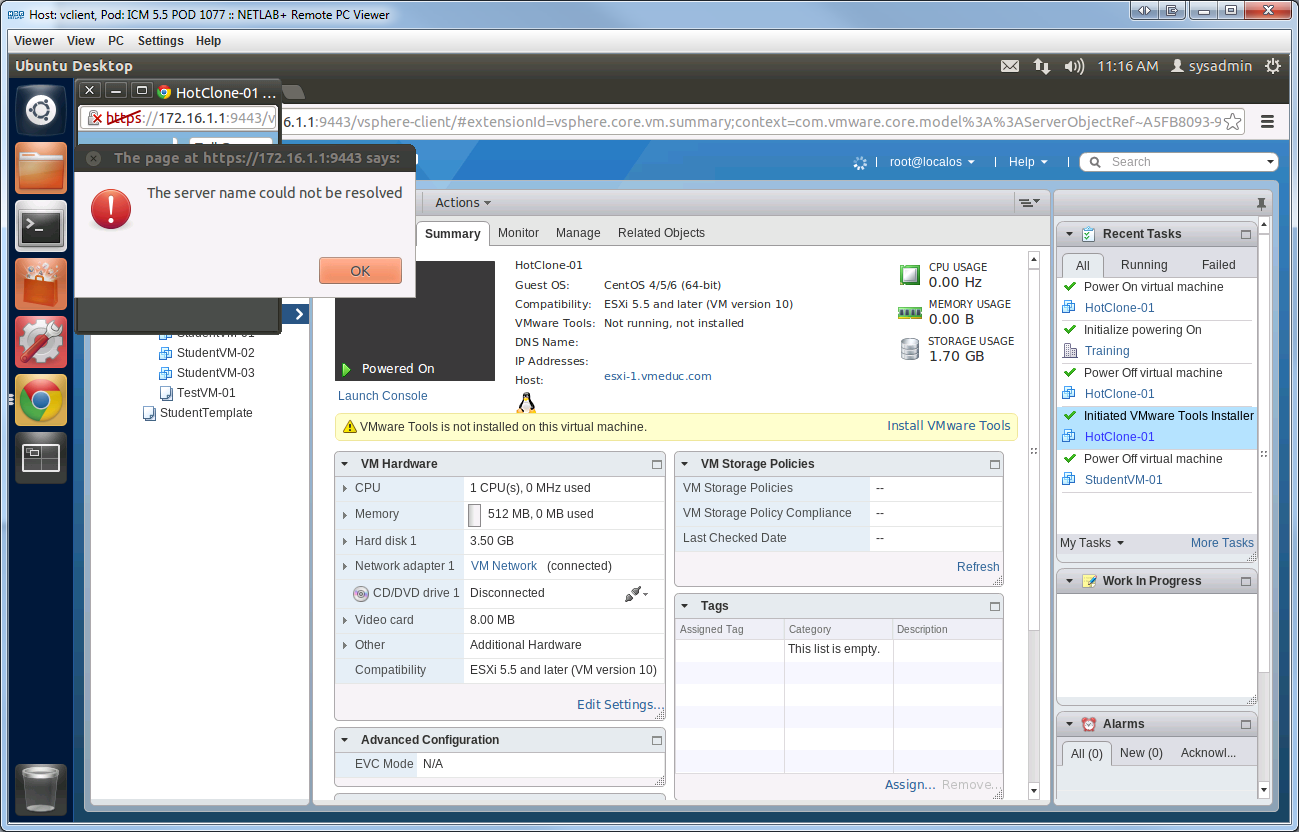Maximize the Work In Progress panel
This screenshot has height=832, width=1299.
coord(1246,581)
